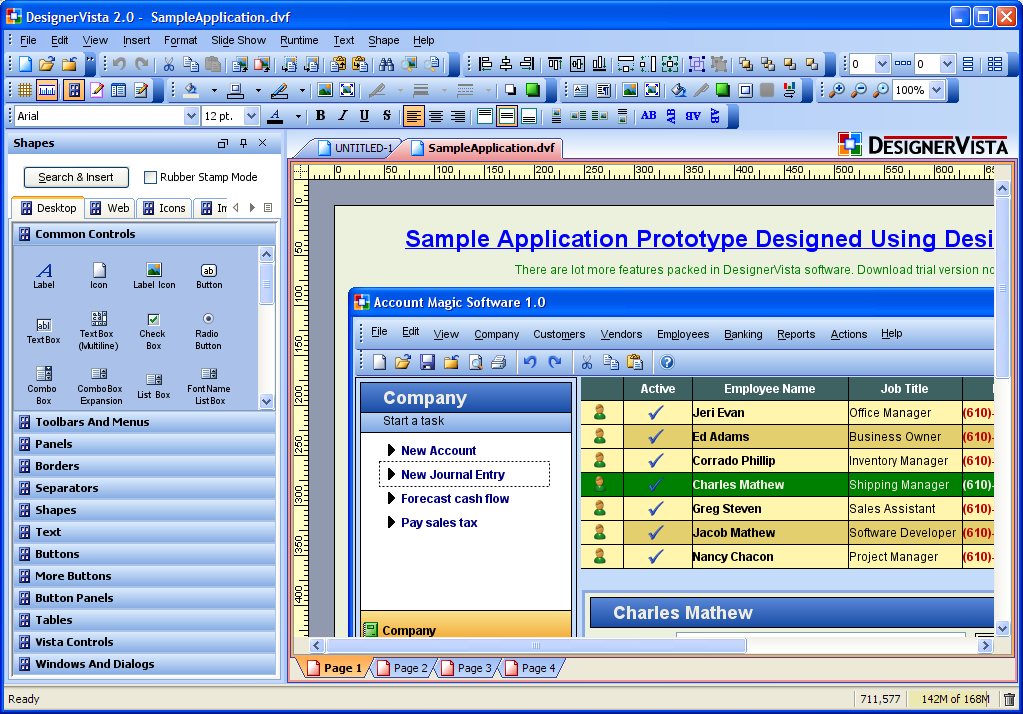
Task: Click the Cut scissors icon in main toolbar
Action: coord(168,64)
